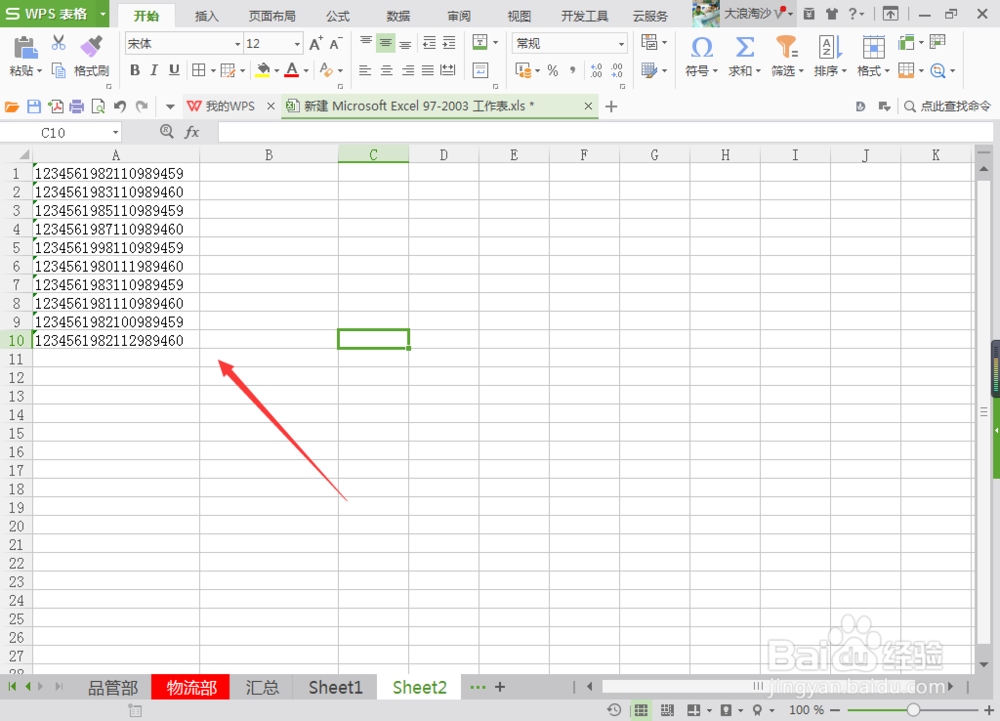Viewport: 1000px width, 721px height.
Task: Open the font size dropdown 12
Action: pos(297,44)
